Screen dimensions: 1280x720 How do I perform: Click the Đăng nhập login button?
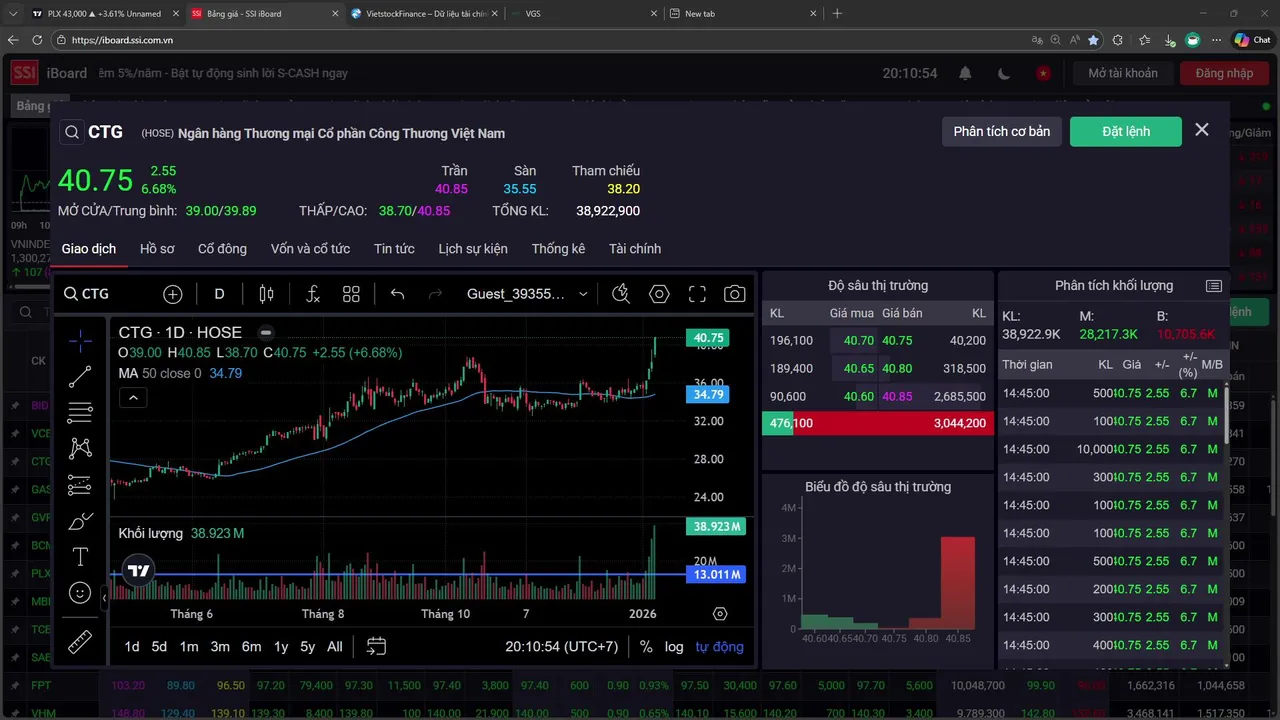(x=1224, y=73)
